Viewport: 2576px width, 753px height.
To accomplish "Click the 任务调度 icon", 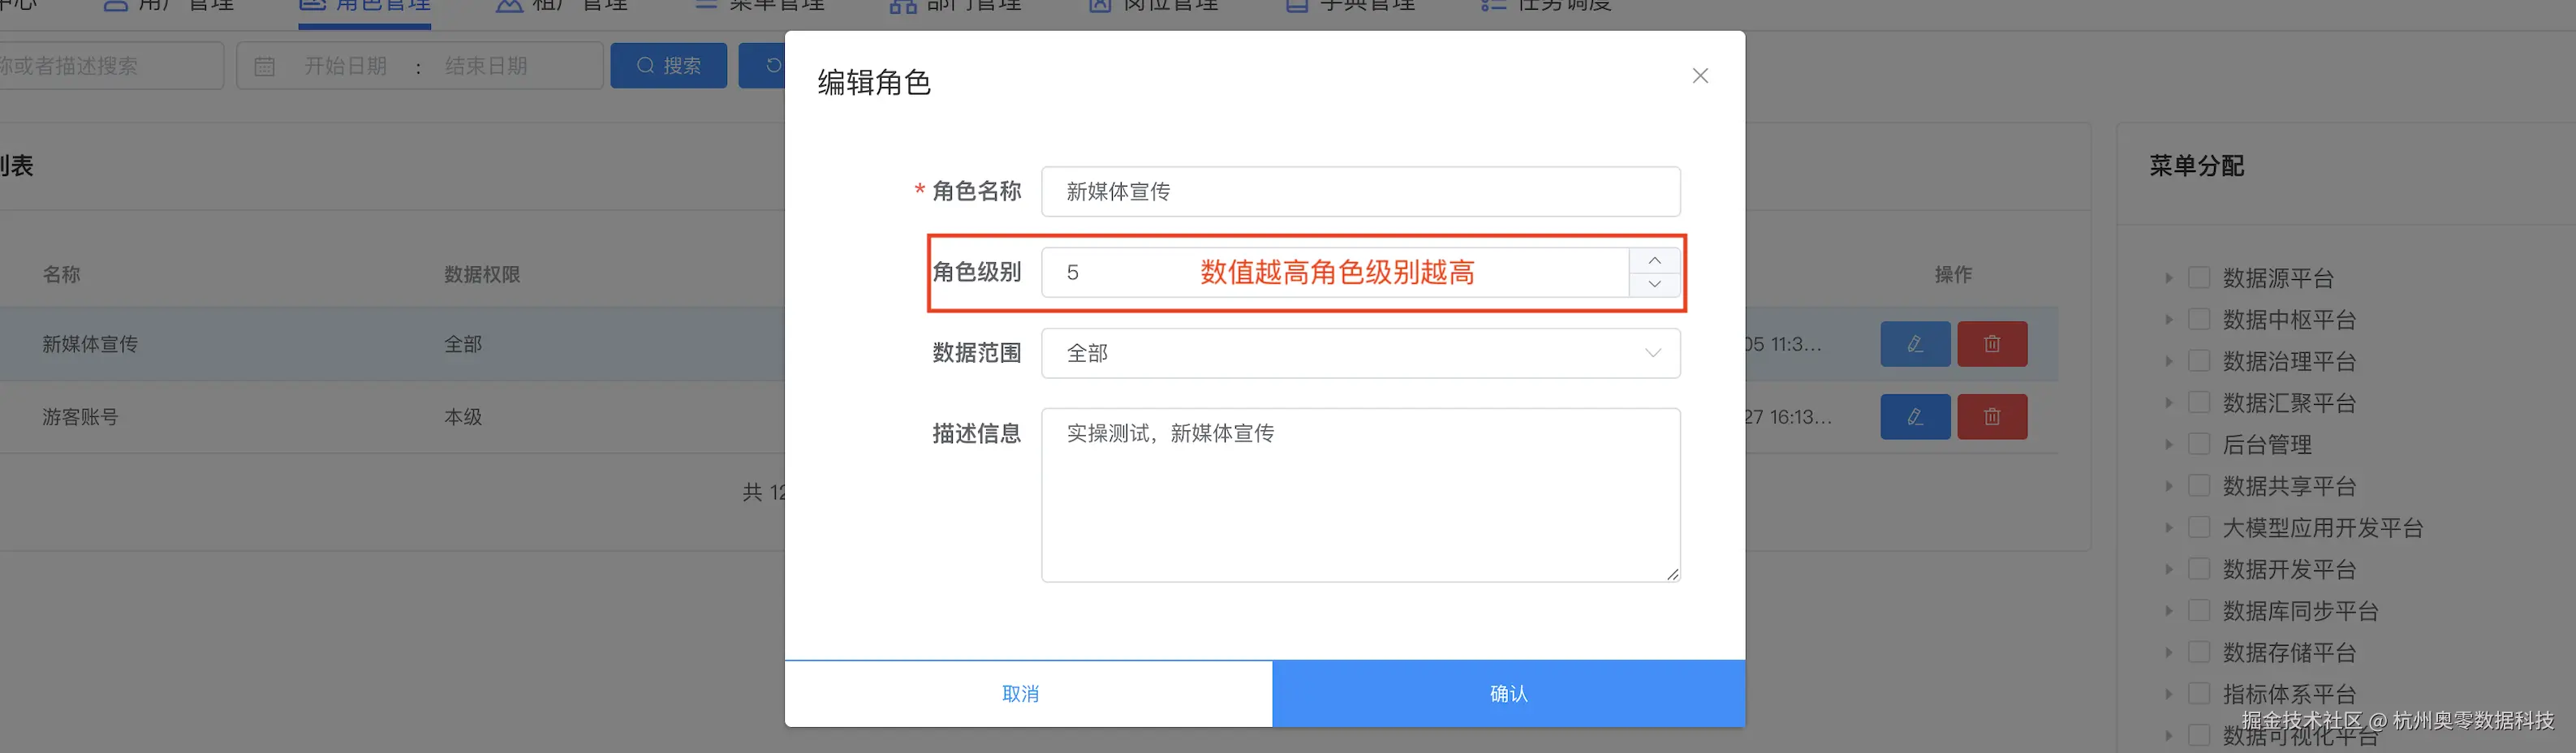I will (1492, 5).
